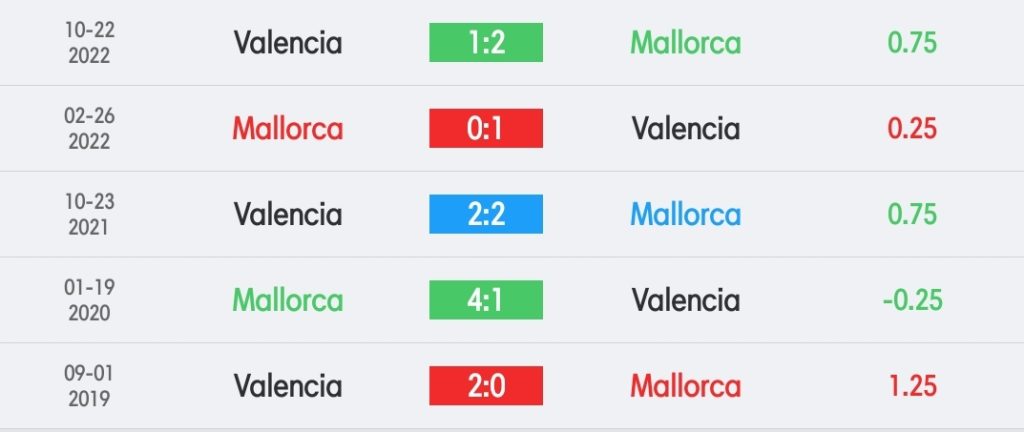Click the -0.25 handicap value
Viewport: 1024px width, 432px height.
tap(912, 300)
